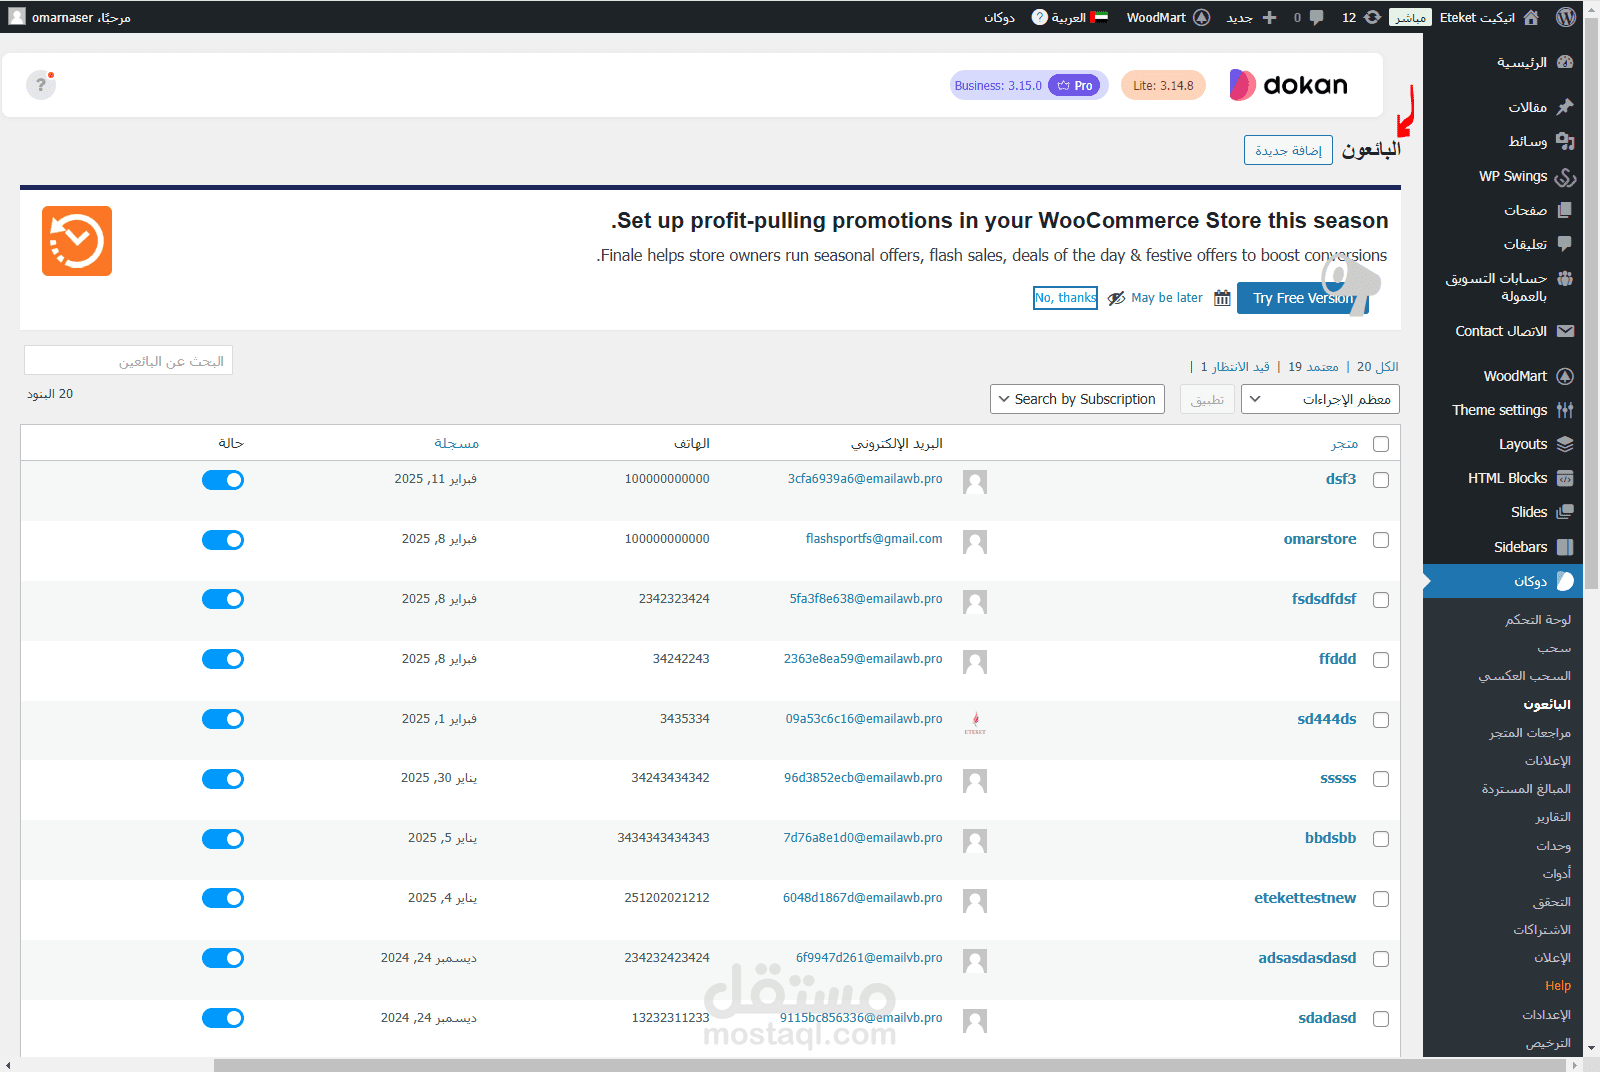This screenshot has width=1600, height=1072.
Task: Click the icon beside حسابات التسويق بالعمولة
Action: click(x=1565, y=278)
